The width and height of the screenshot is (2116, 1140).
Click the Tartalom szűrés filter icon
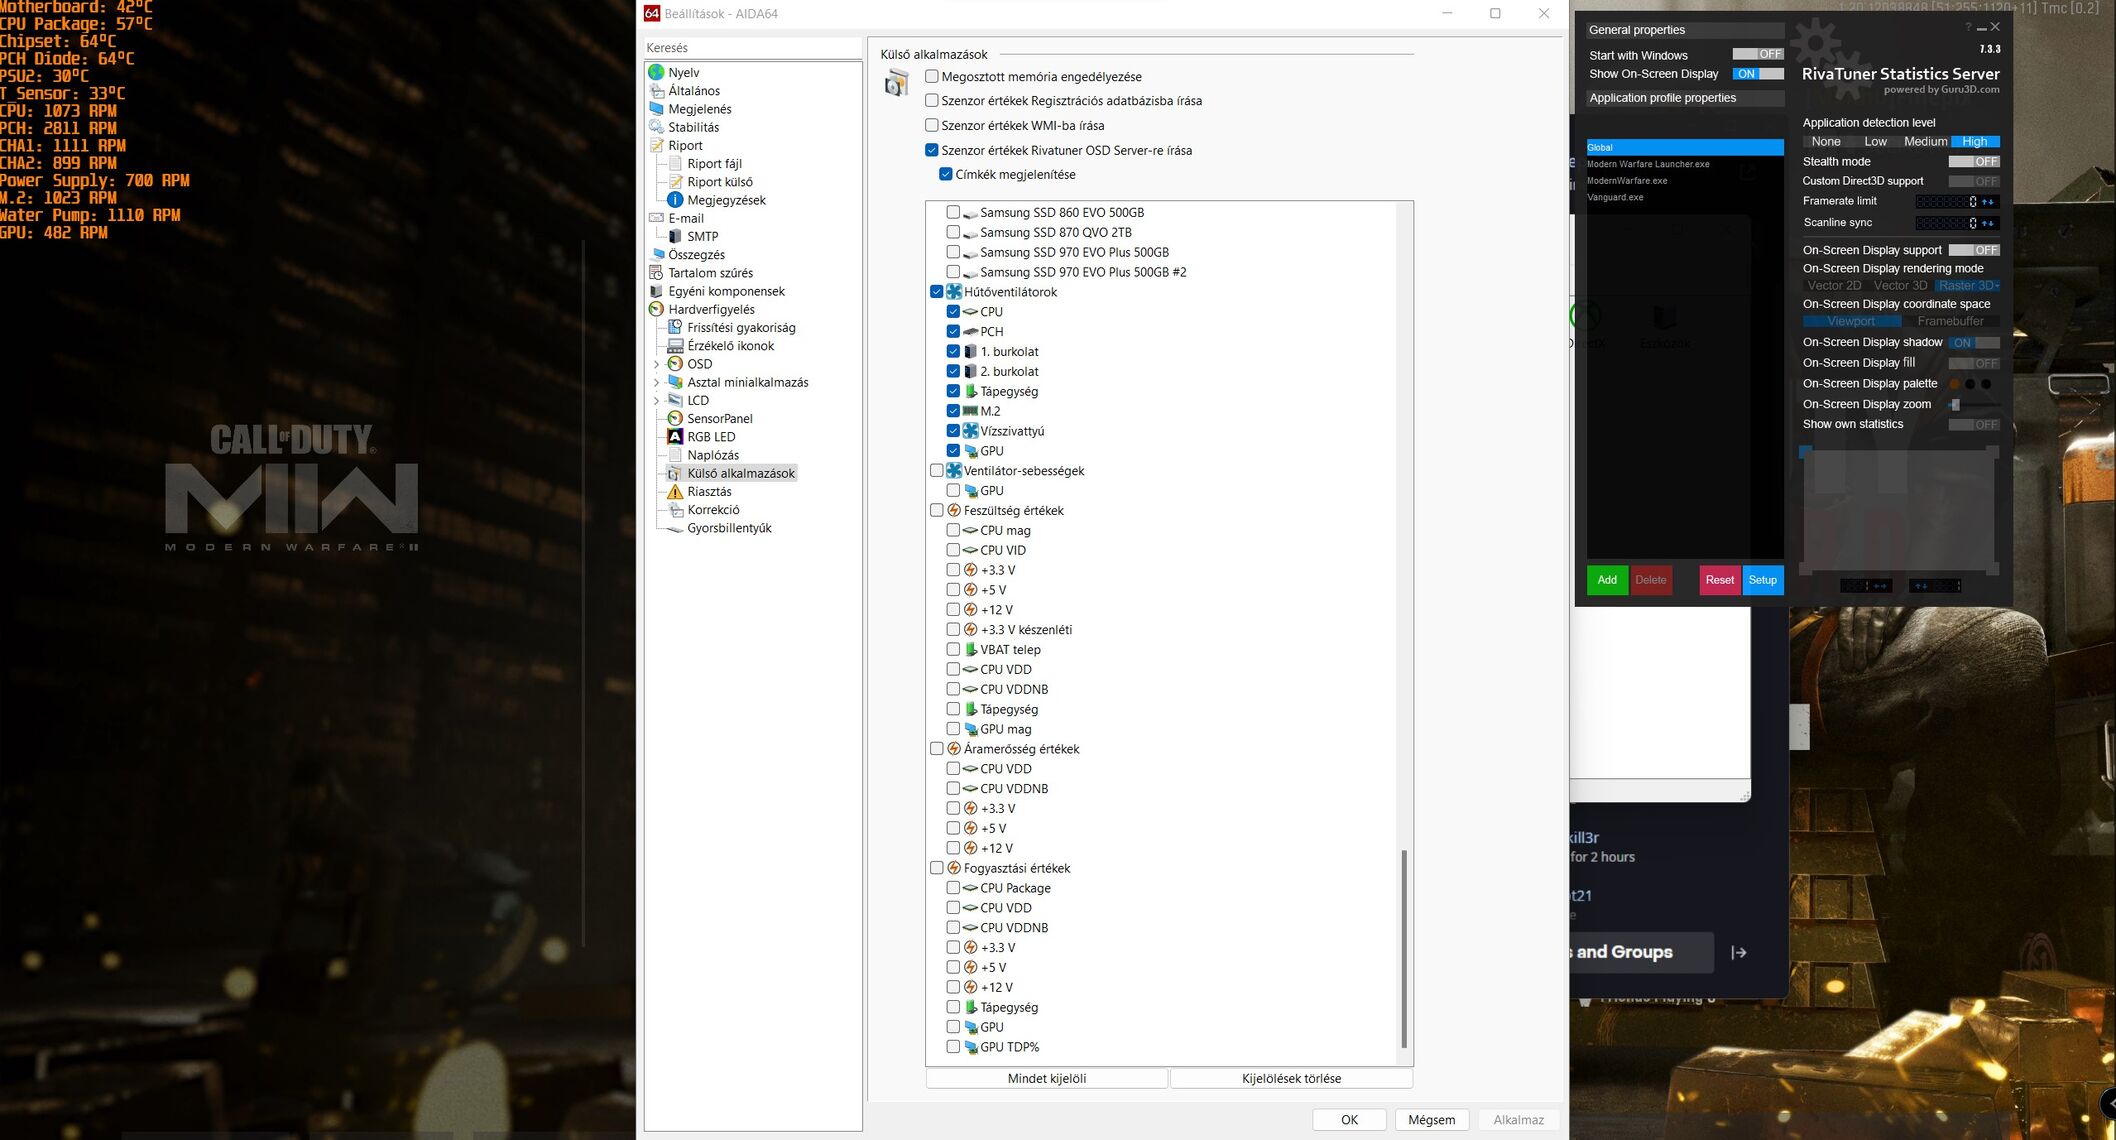tap(656, 273)
